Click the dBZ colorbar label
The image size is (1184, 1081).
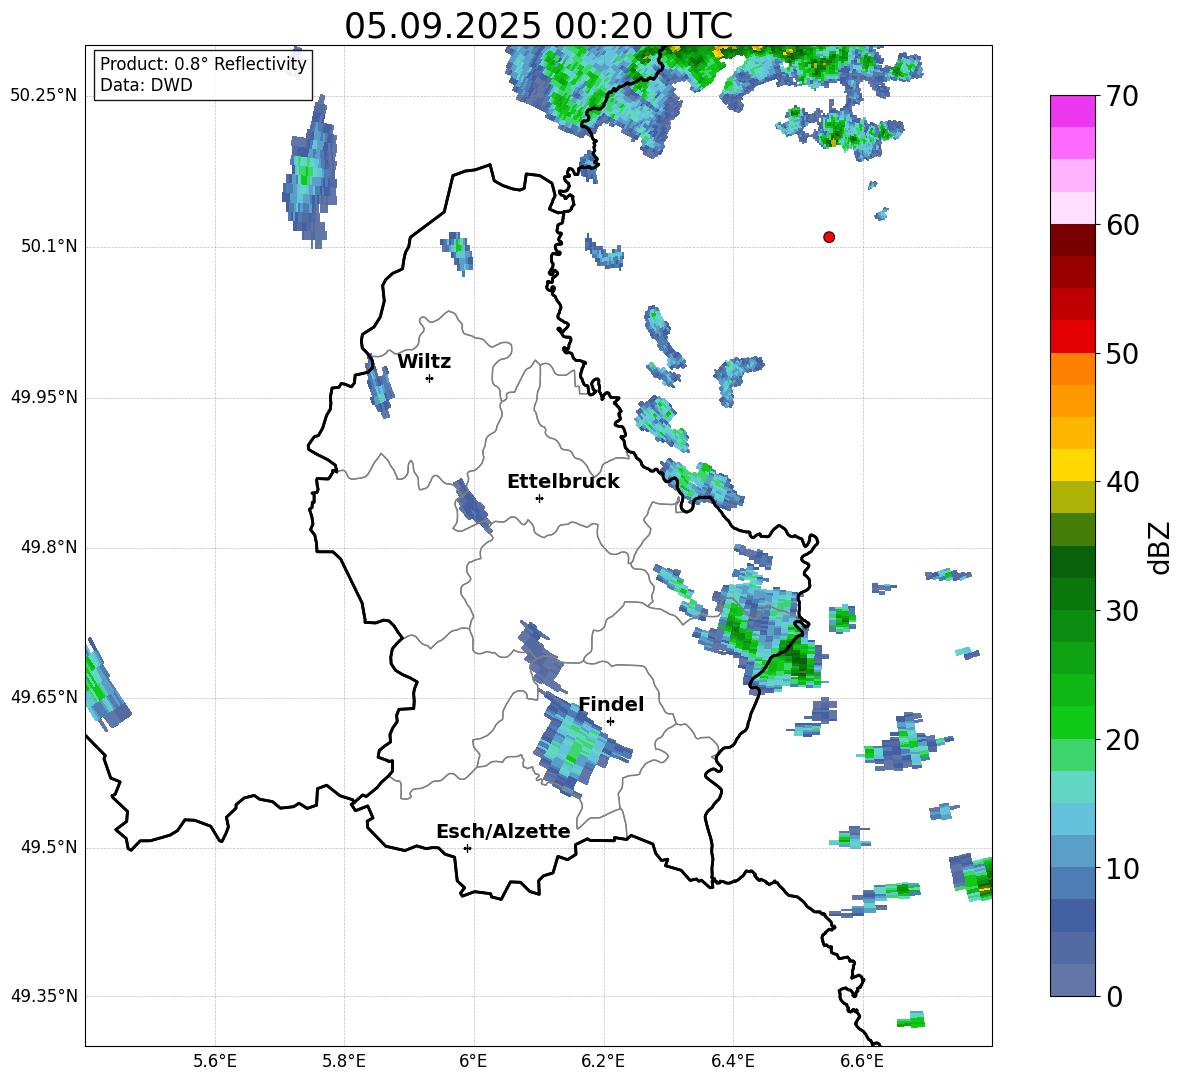(1159, 547)
